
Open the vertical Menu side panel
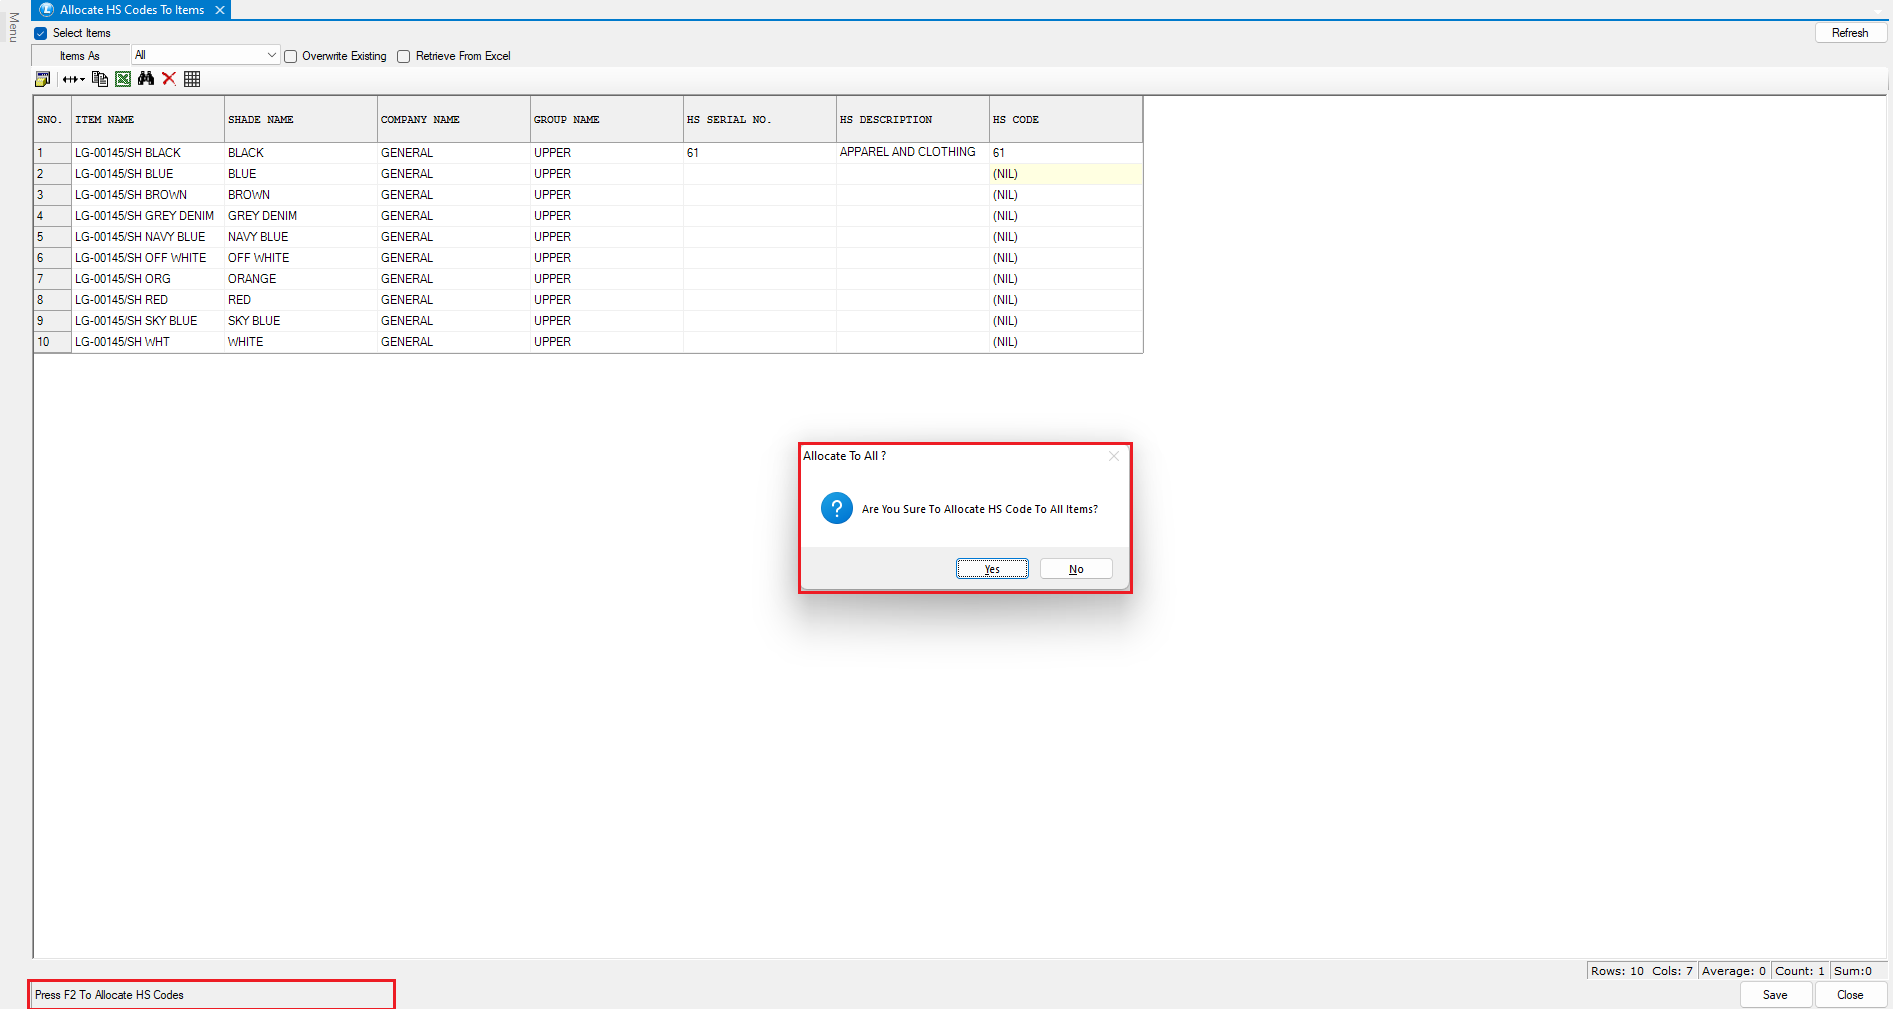click(x=13, y=27)
